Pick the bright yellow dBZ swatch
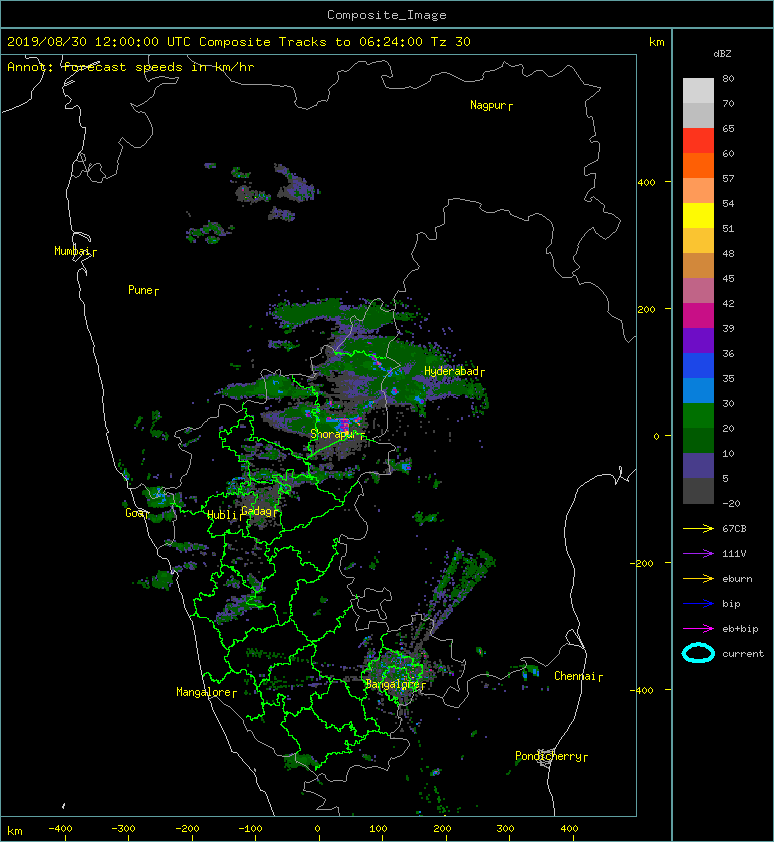774x842 pixels. click(698, 215)
